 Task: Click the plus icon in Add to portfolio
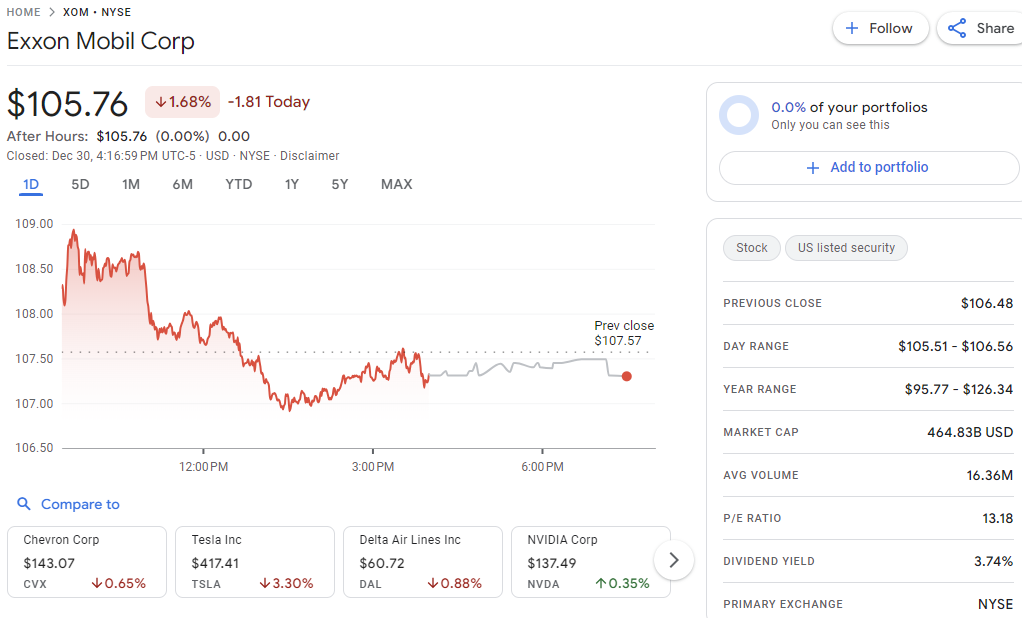[812, 168]
